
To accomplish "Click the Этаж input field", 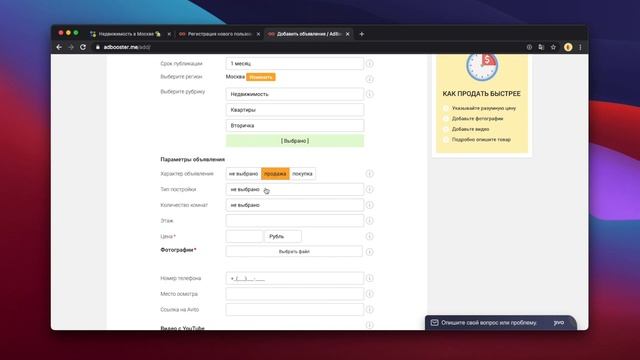I will 295,221.
